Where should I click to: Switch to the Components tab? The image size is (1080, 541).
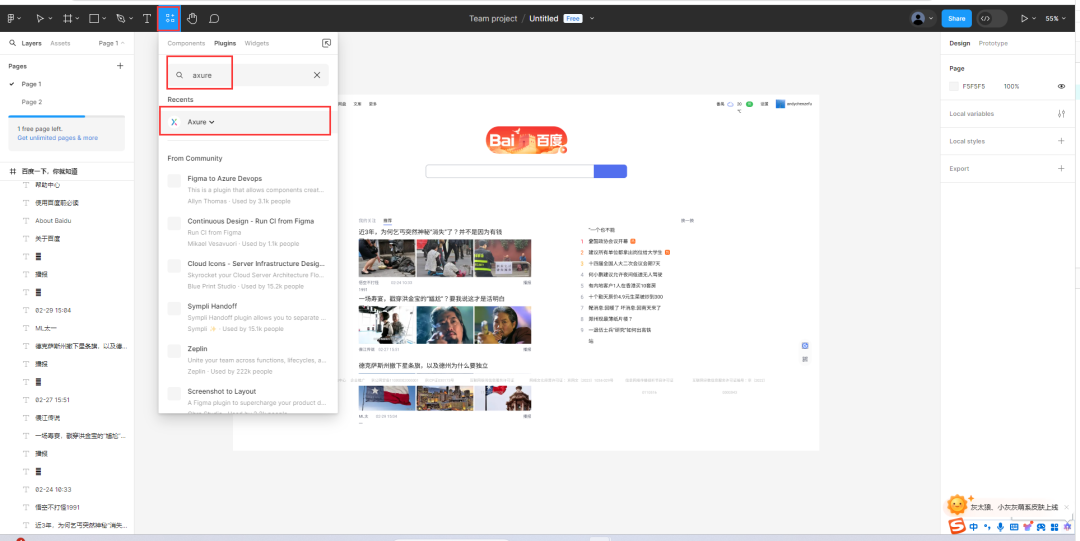(x=186, y=43)
